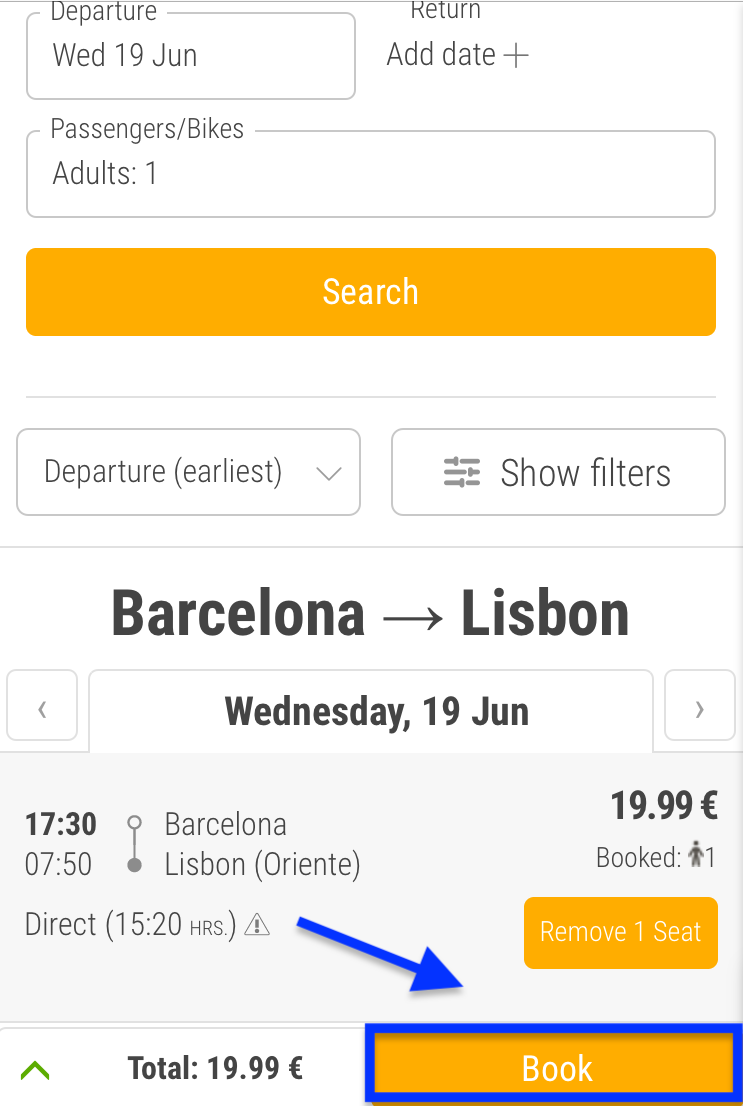This screenshot has height=1106, width=743.
Task: Click the plus icon beside Add date
Action: click(x=517, y=55)
